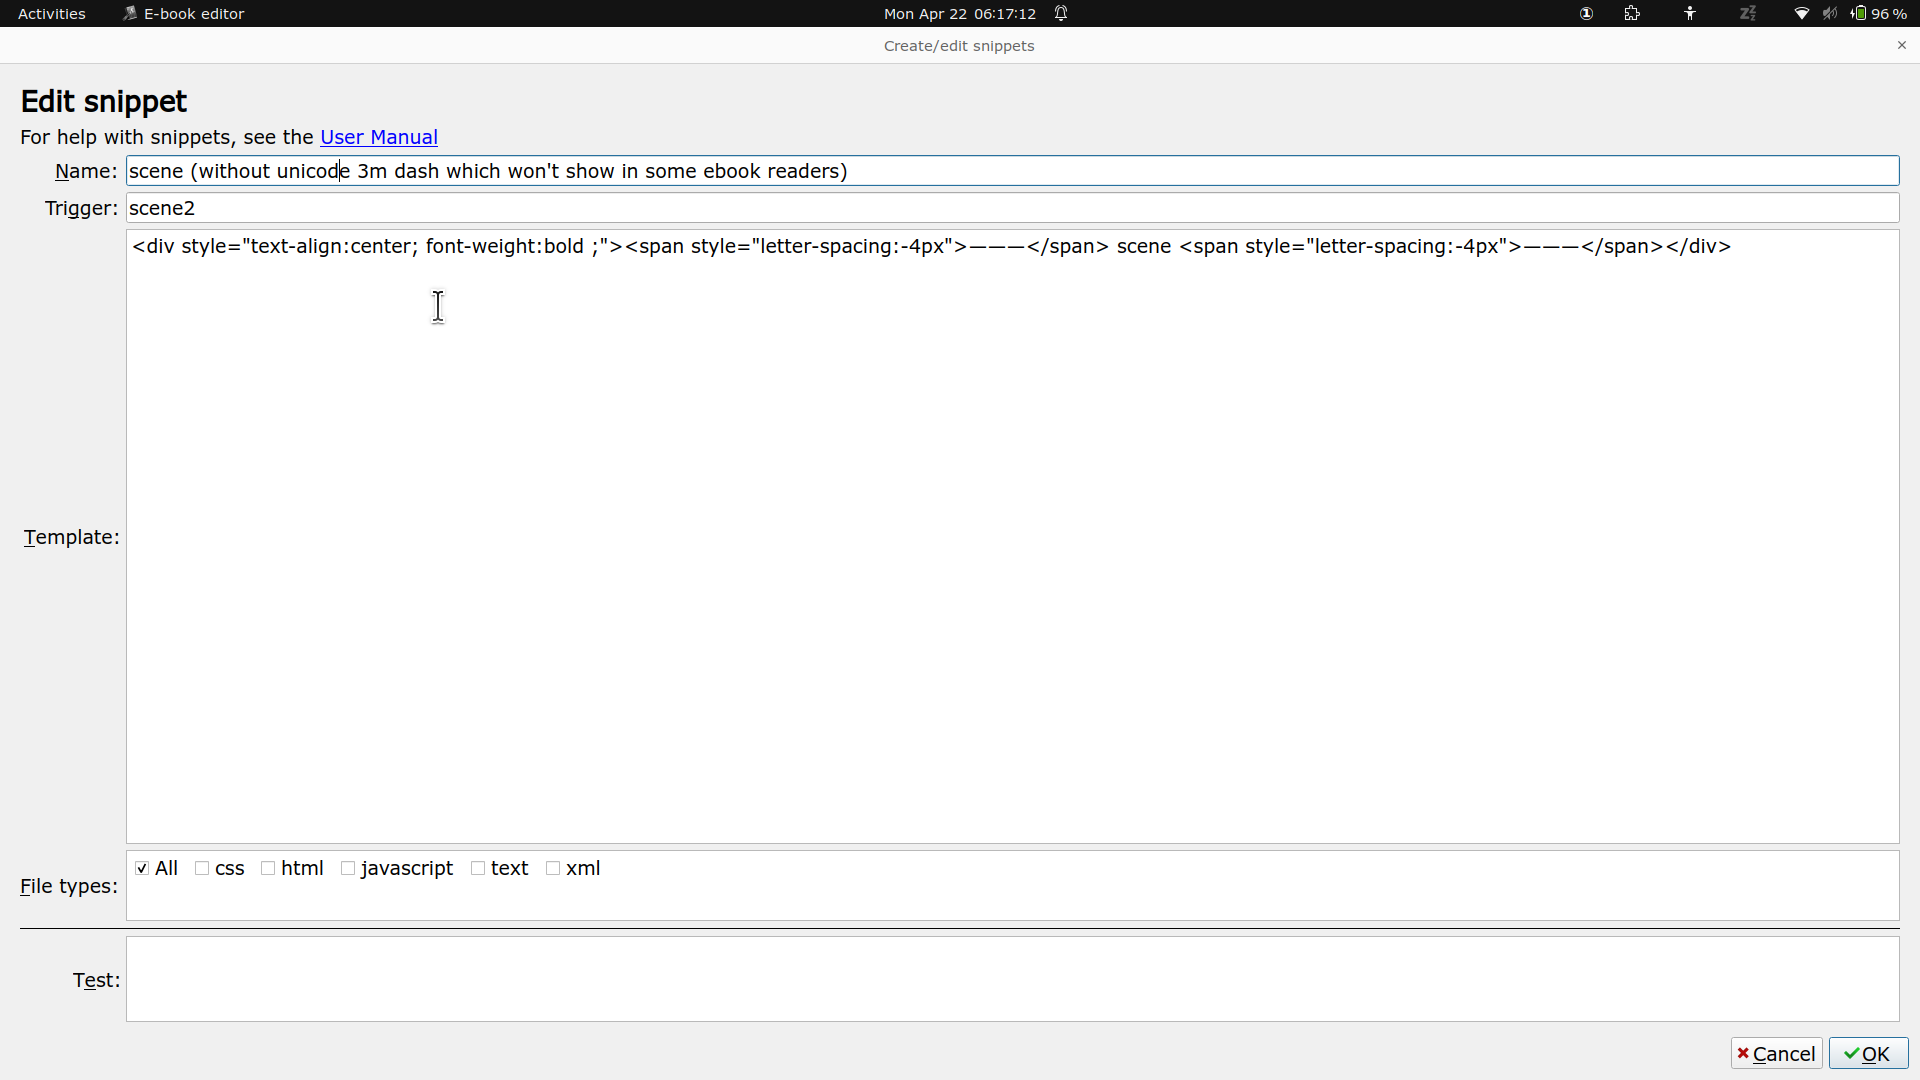Screen dimensions: 1920x1080
Task: Open the Activities overview
Action: click(x=52, y=14)
